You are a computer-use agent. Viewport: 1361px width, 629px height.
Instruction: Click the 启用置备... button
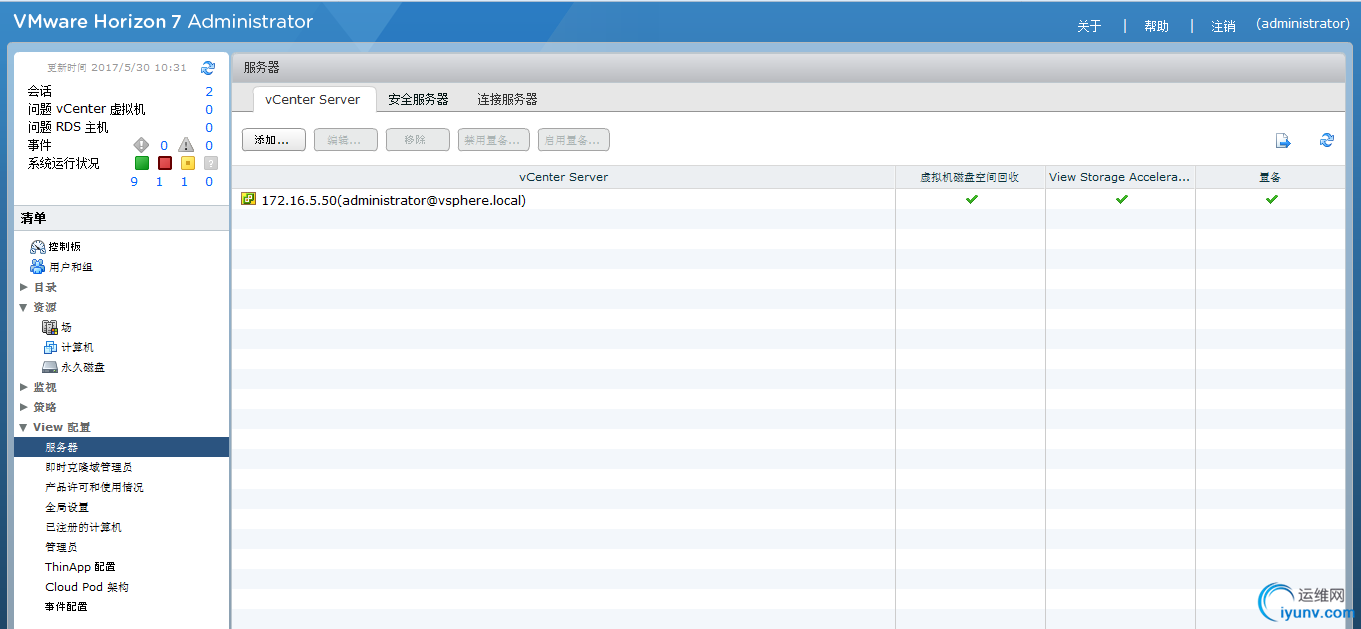tap(573, 140)
